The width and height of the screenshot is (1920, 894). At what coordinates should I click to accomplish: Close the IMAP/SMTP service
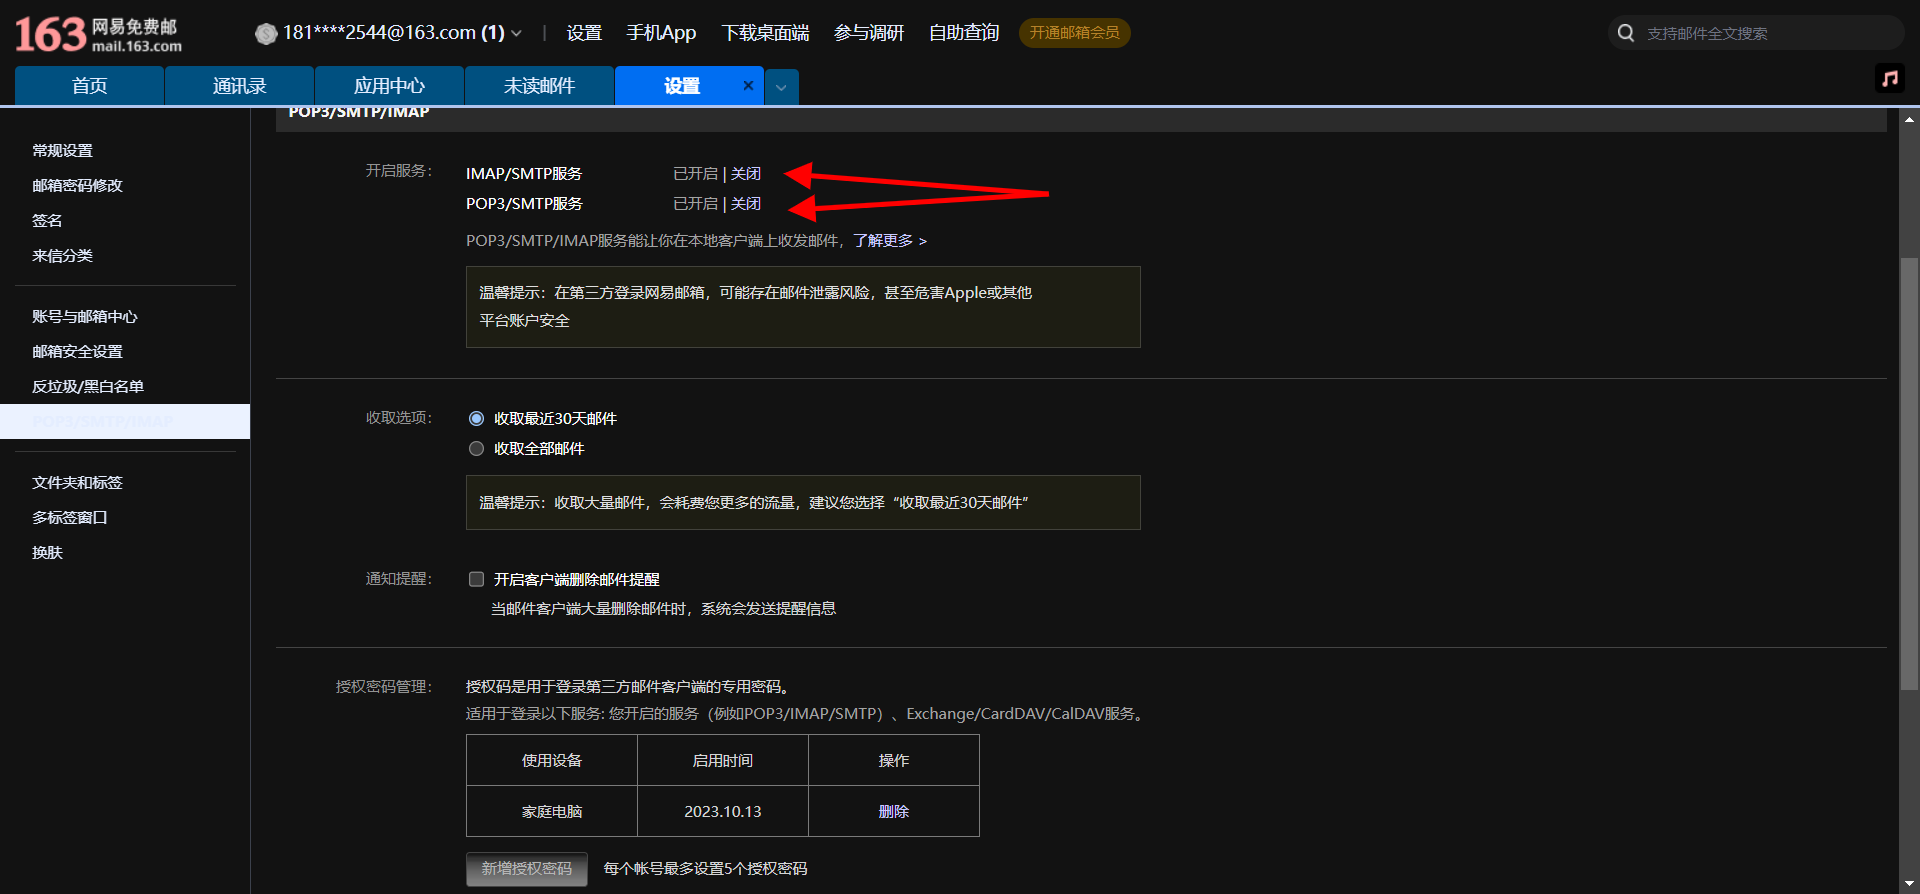click(746, 174)
